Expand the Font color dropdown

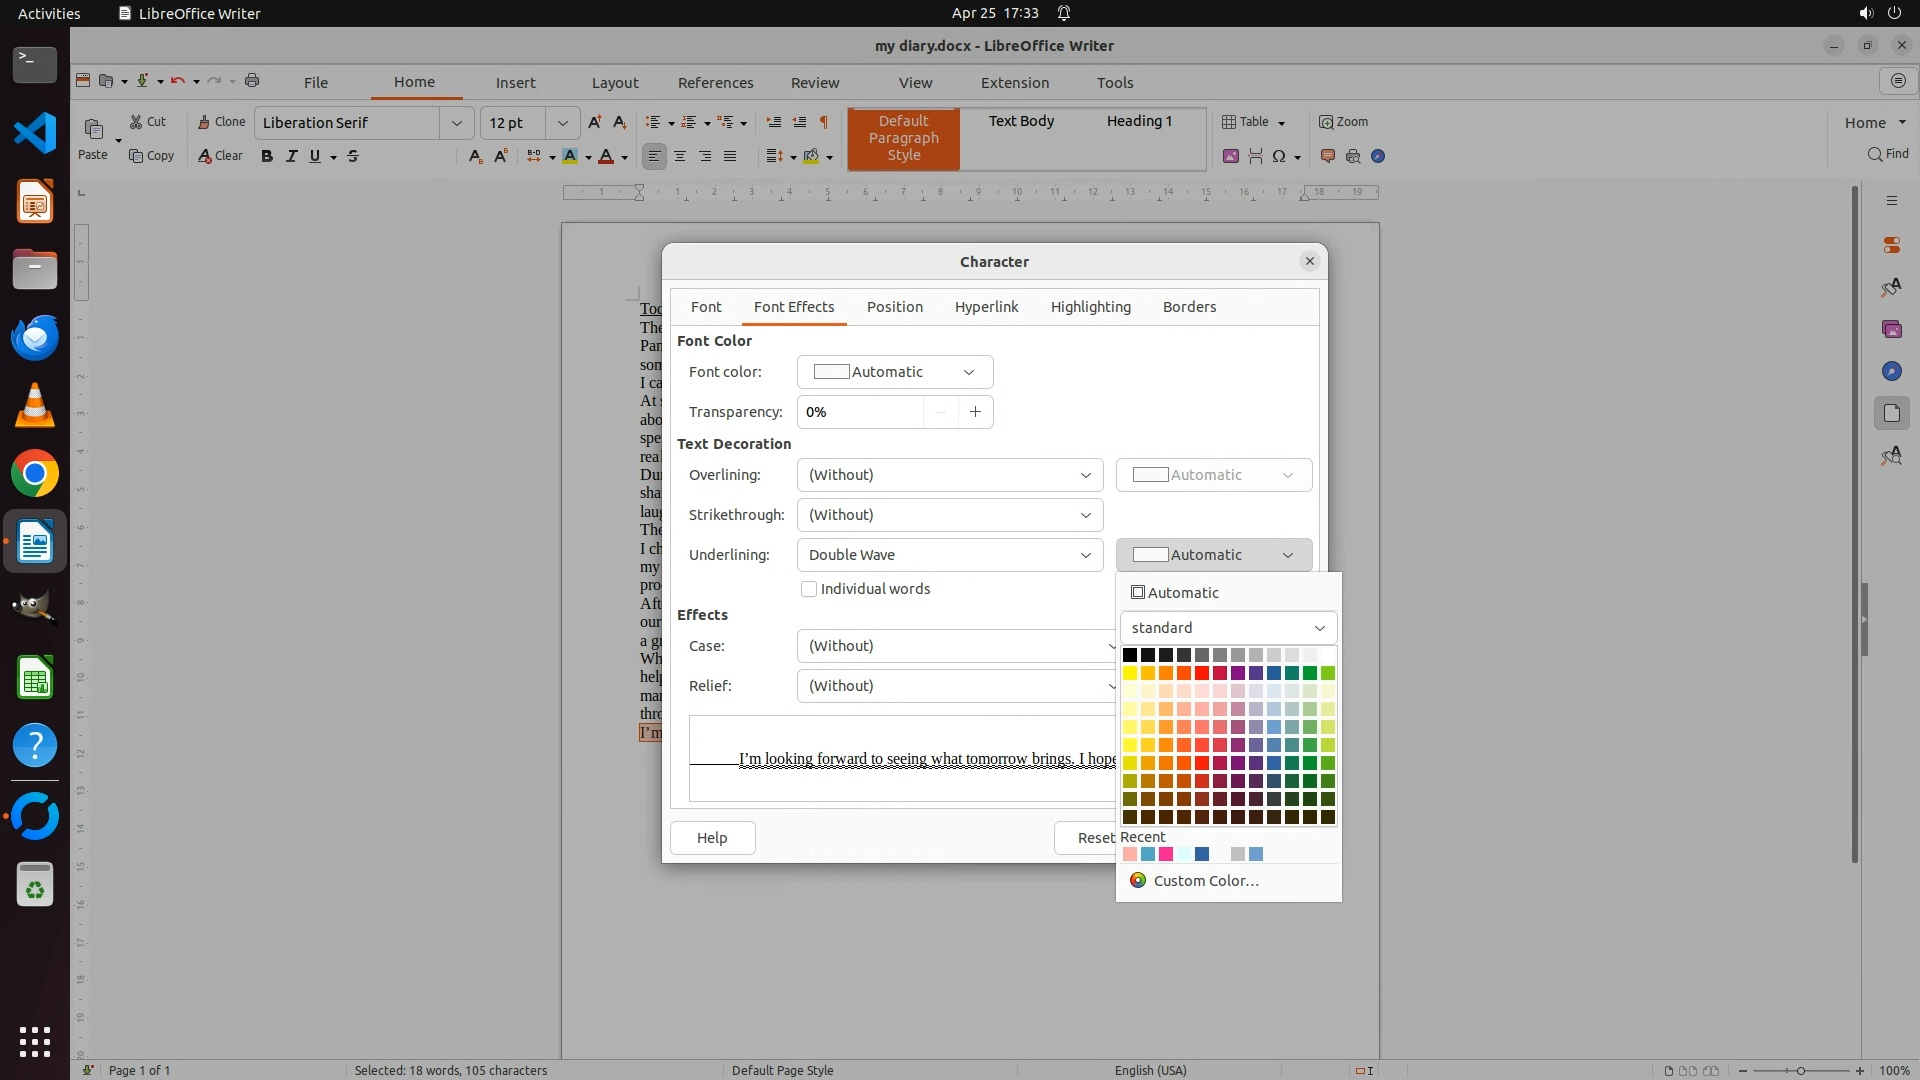point(894,372)
